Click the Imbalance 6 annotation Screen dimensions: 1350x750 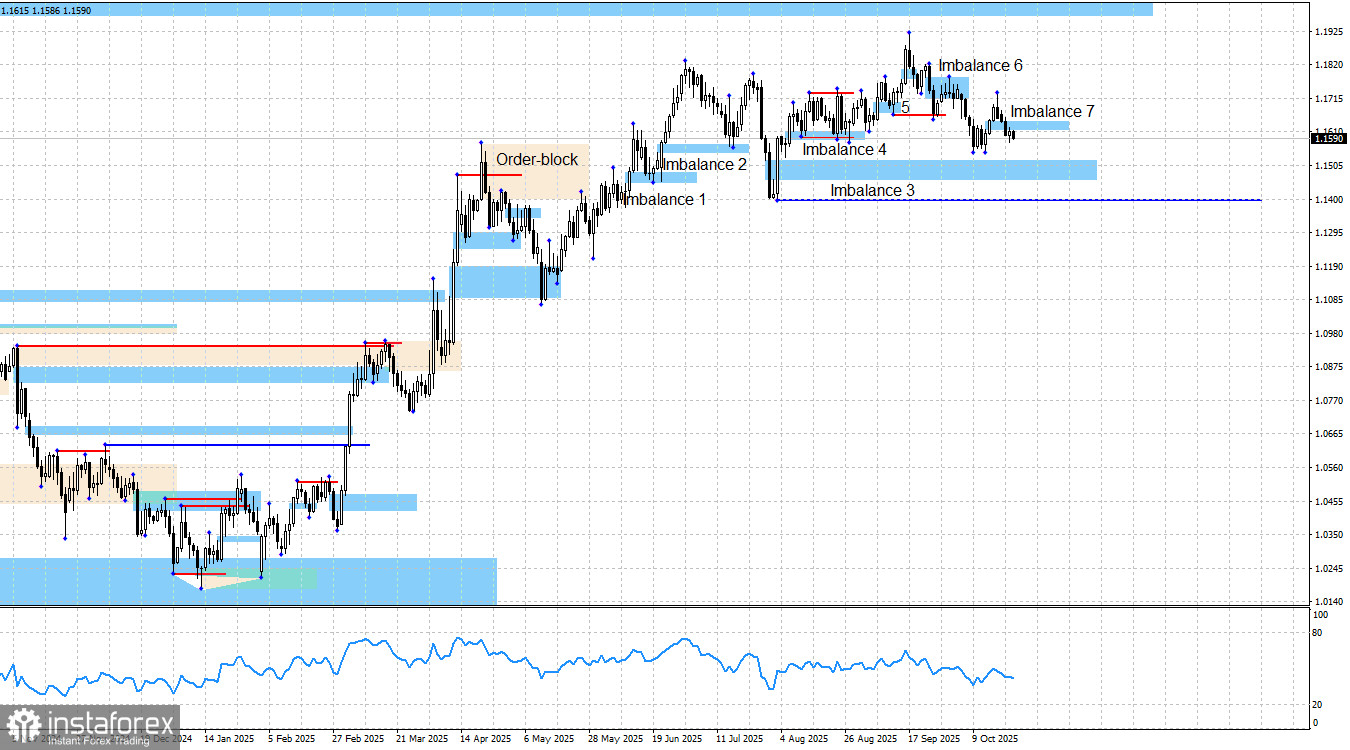point(980,65)
